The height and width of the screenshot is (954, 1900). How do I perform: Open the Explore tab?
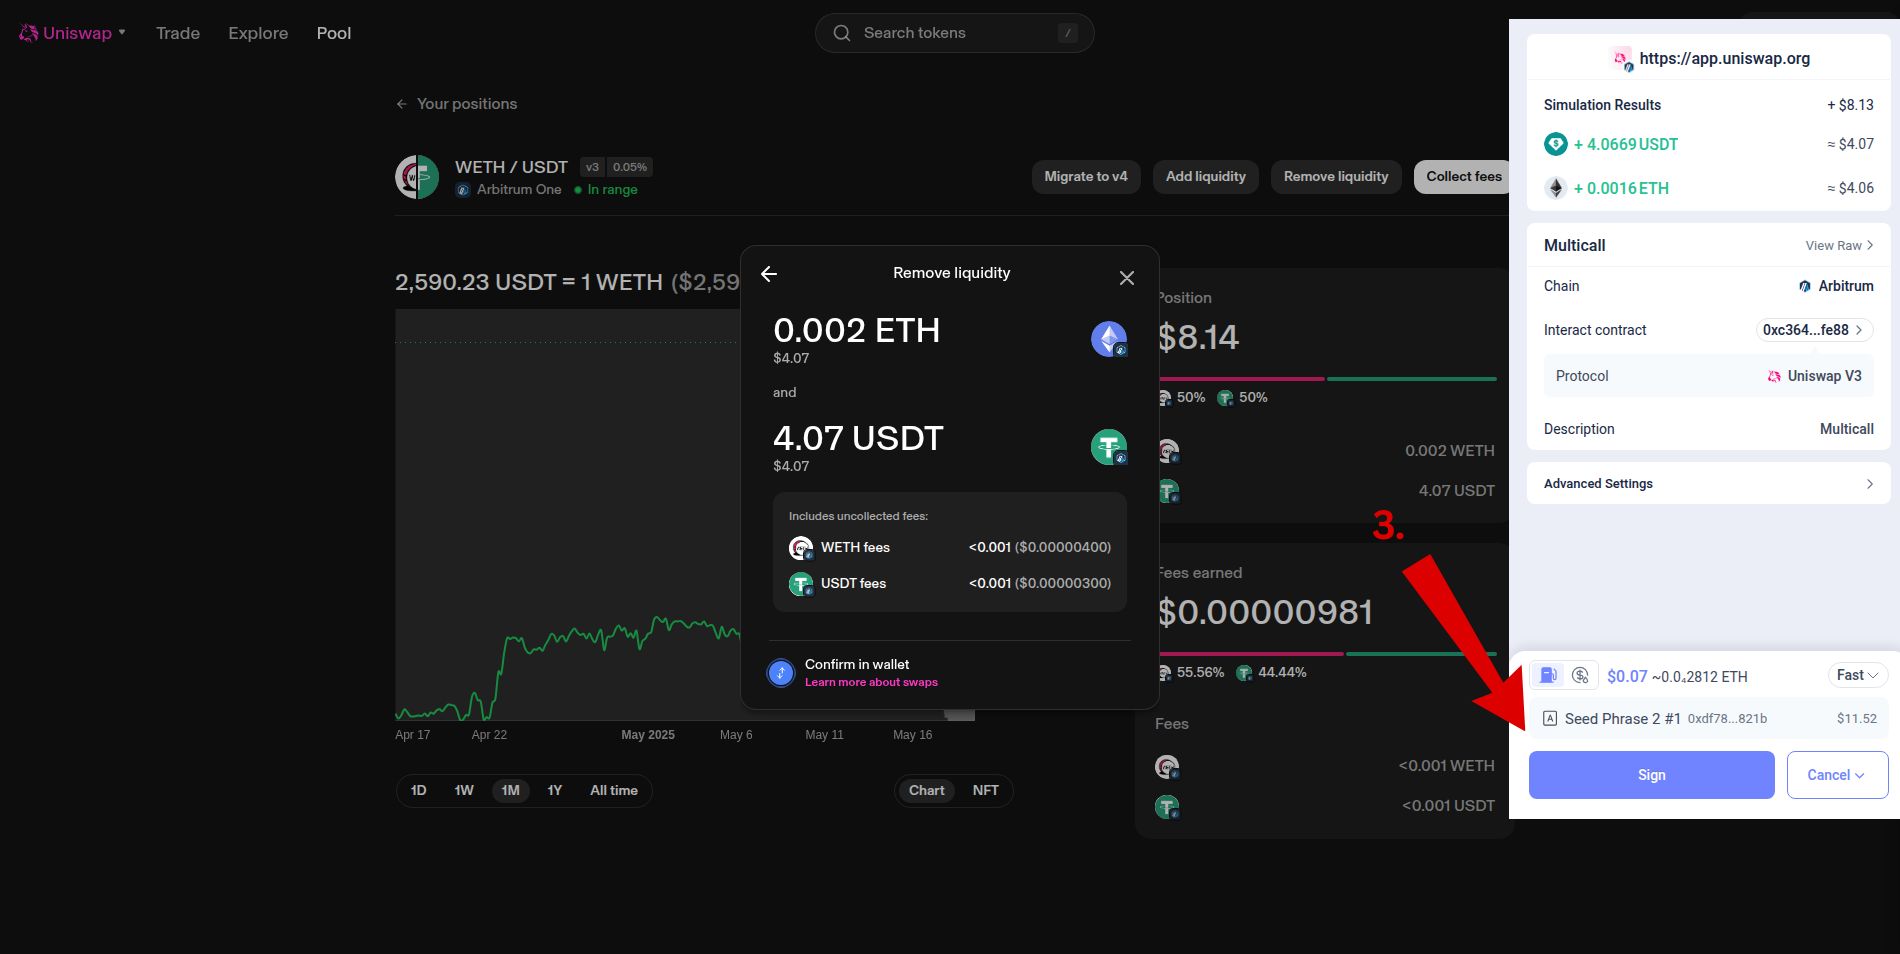[258, 33]
